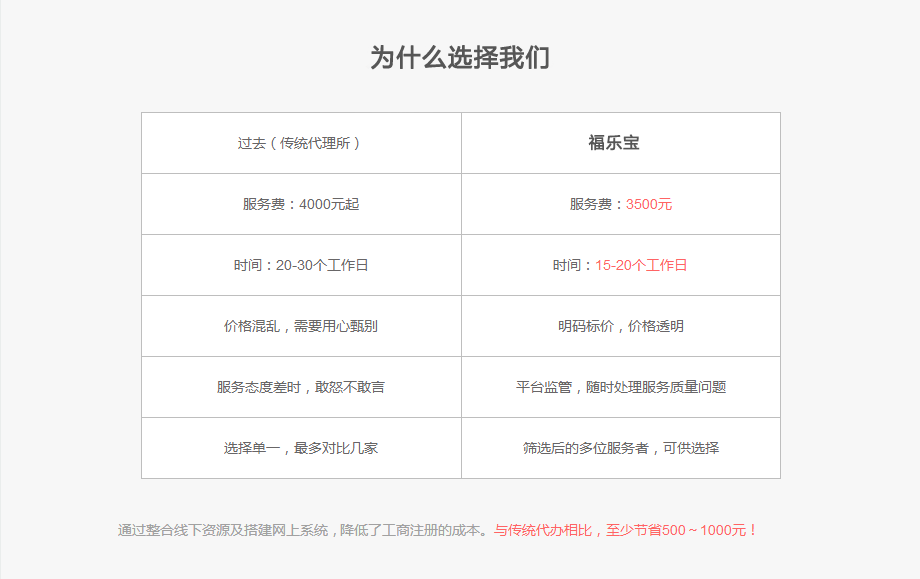The image size is (920, 579).
Task: Click the heading 为什么选择我们
Action: 460,57
